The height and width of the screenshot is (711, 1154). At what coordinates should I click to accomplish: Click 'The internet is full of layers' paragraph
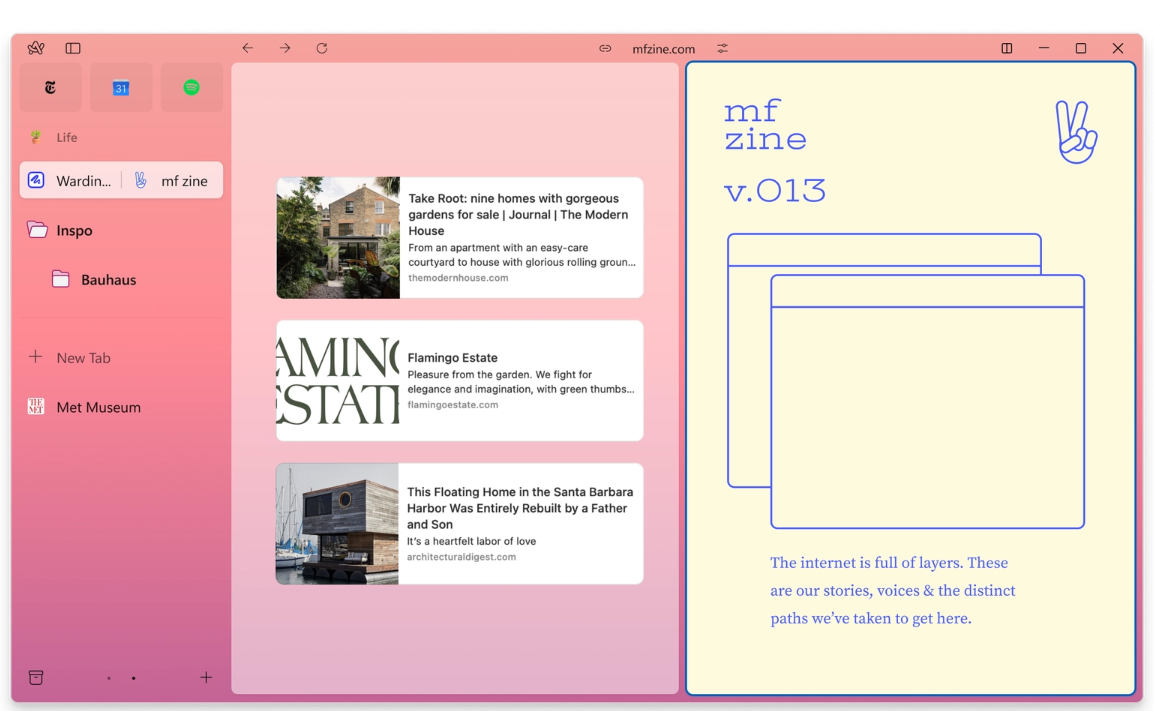pos(893,590)
